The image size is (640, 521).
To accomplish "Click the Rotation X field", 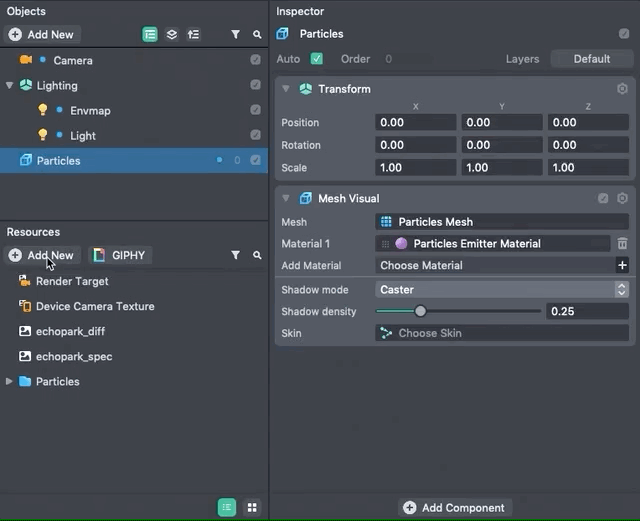I will point(416,145).
